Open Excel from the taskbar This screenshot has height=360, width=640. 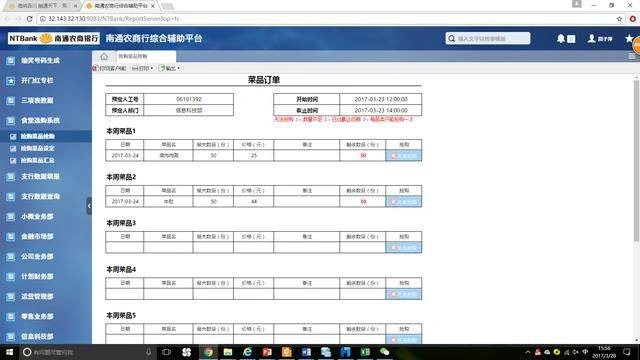click(365, 352)
